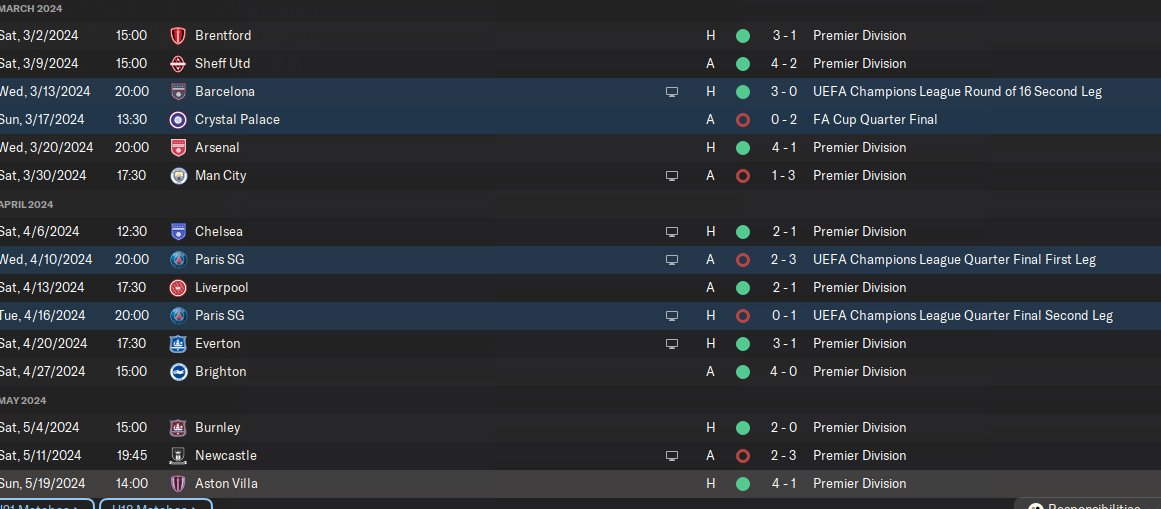
Task: Open the U18 Matches dropdown button
Action: [x=155, y=504]
